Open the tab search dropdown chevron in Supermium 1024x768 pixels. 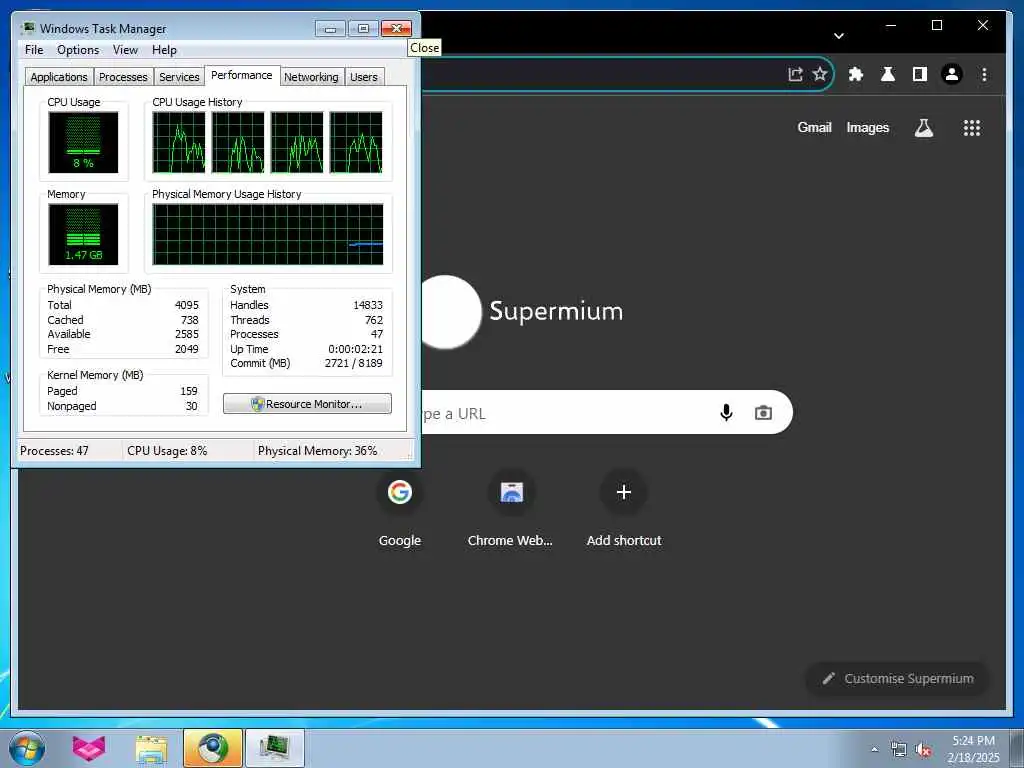click(x=839, y=36)
